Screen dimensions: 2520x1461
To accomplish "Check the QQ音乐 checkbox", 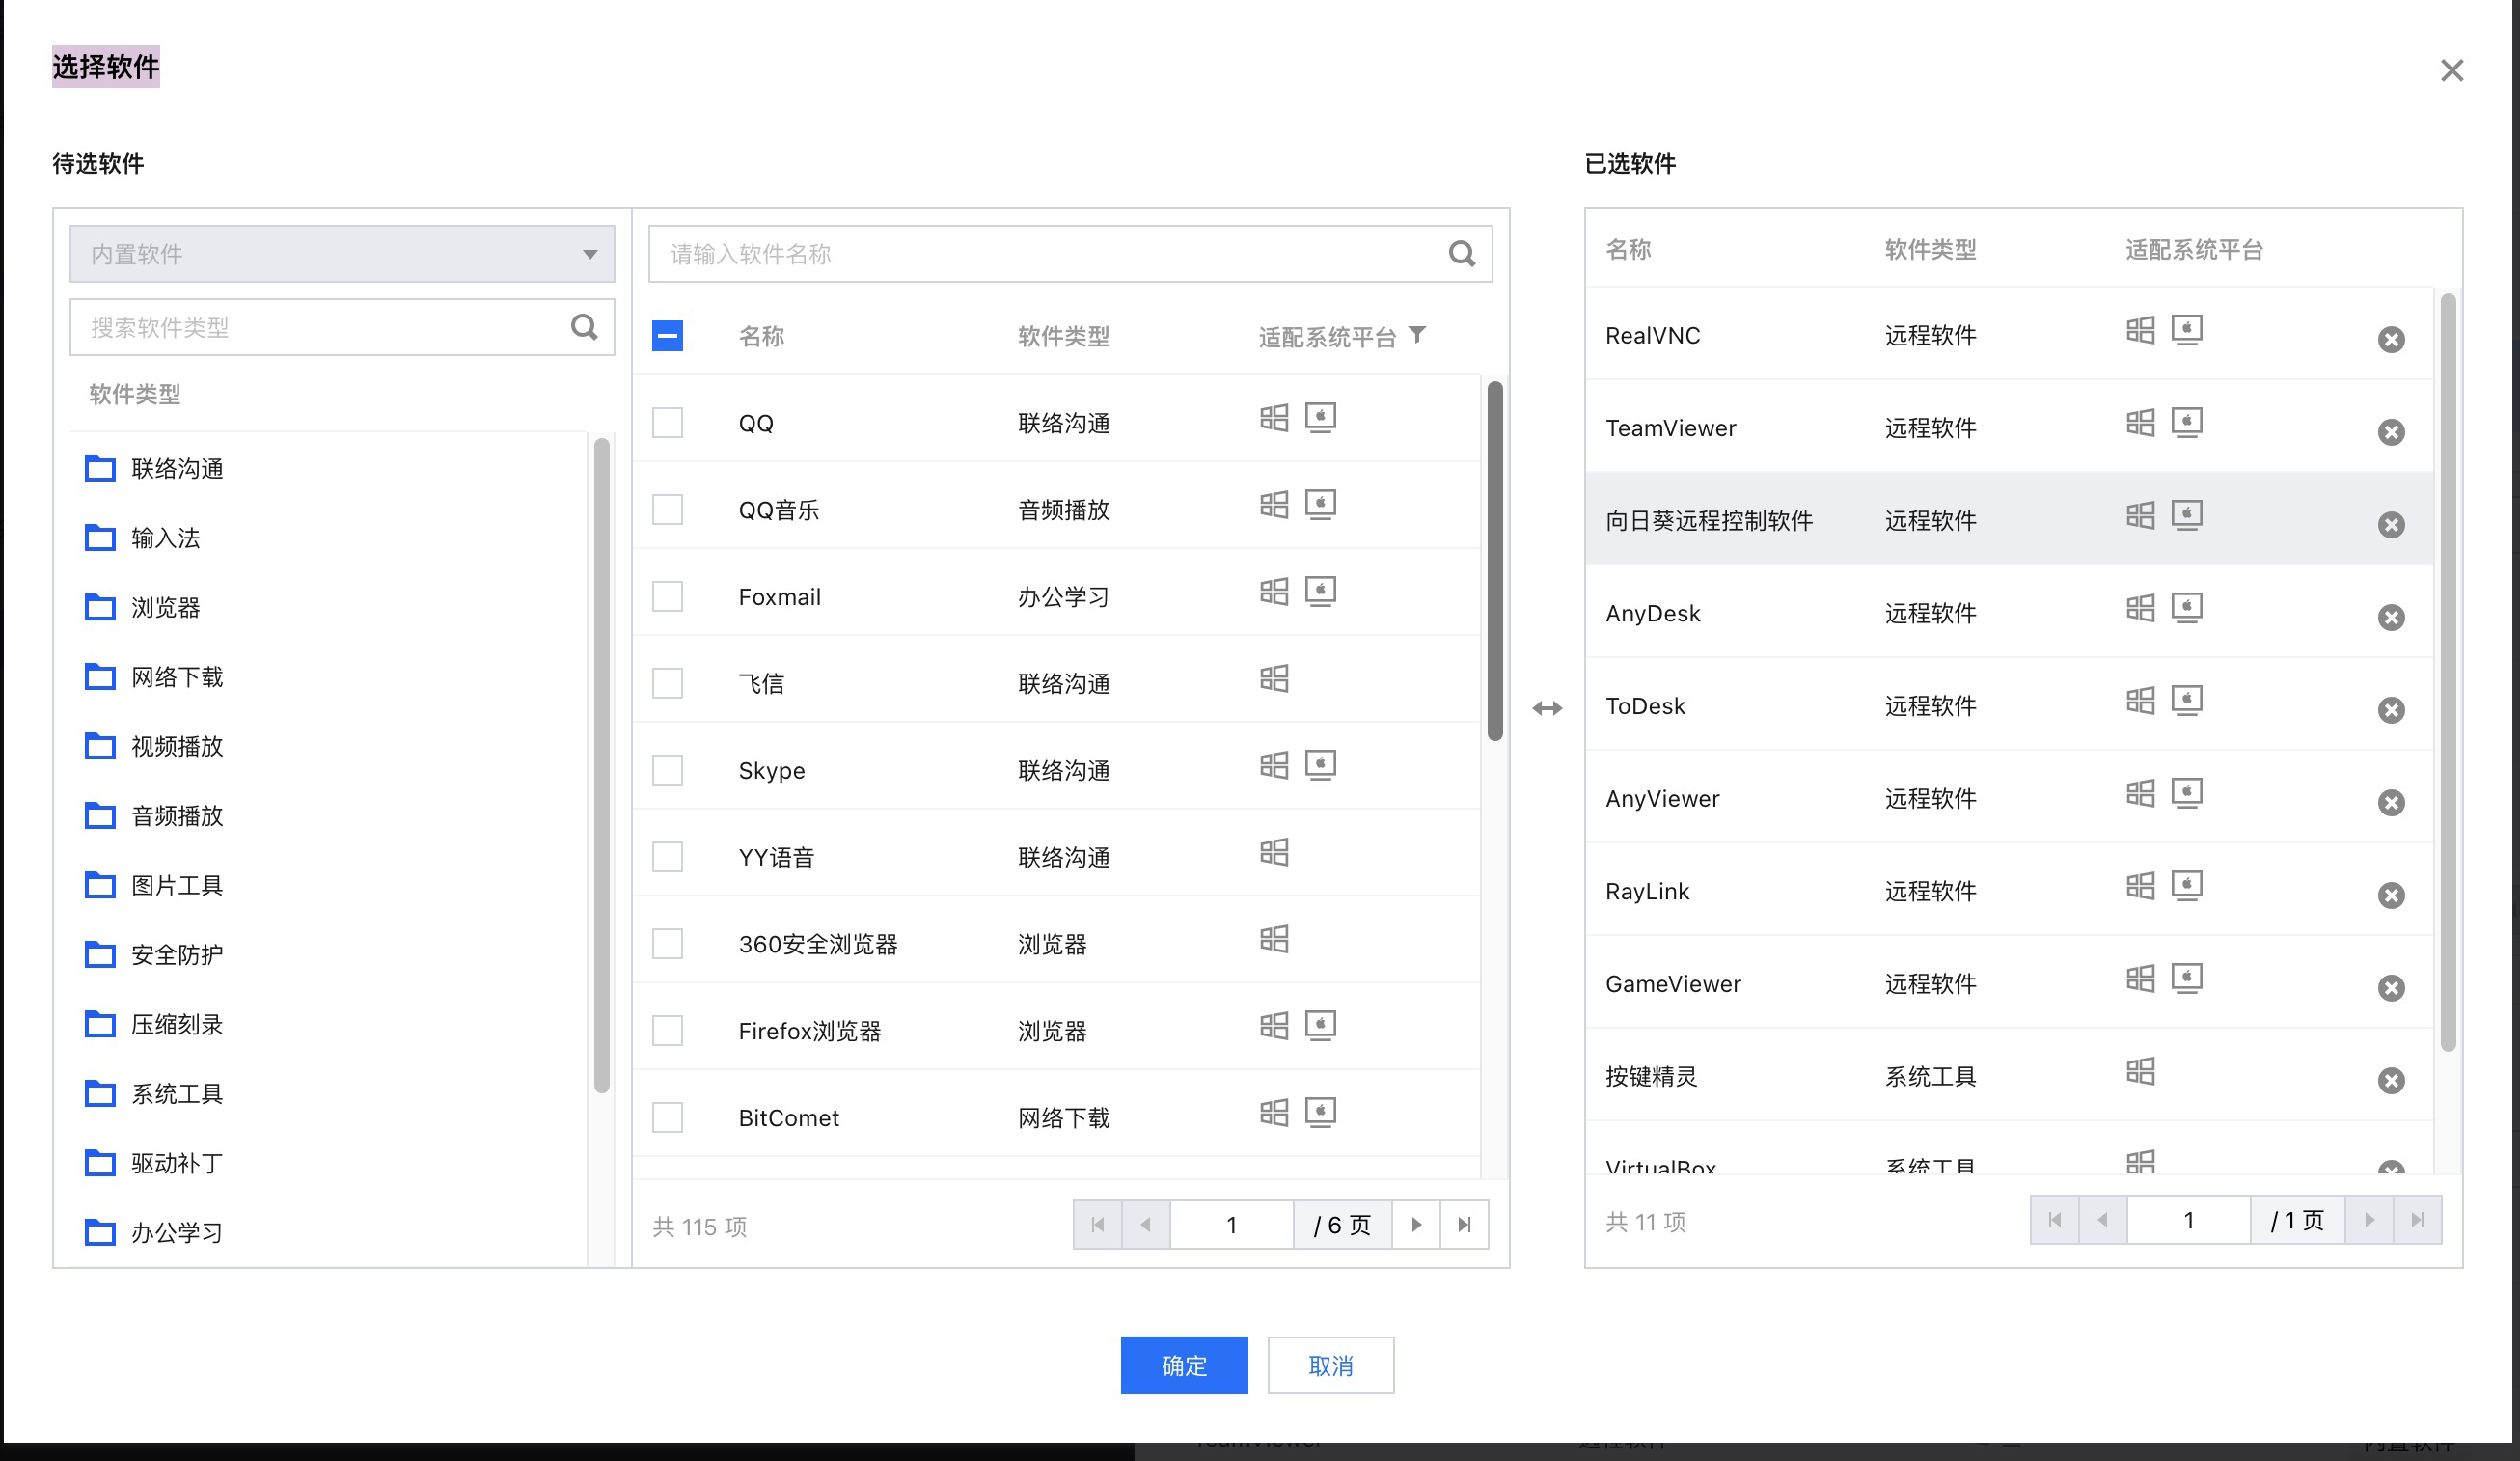I will tap(667, 509).
